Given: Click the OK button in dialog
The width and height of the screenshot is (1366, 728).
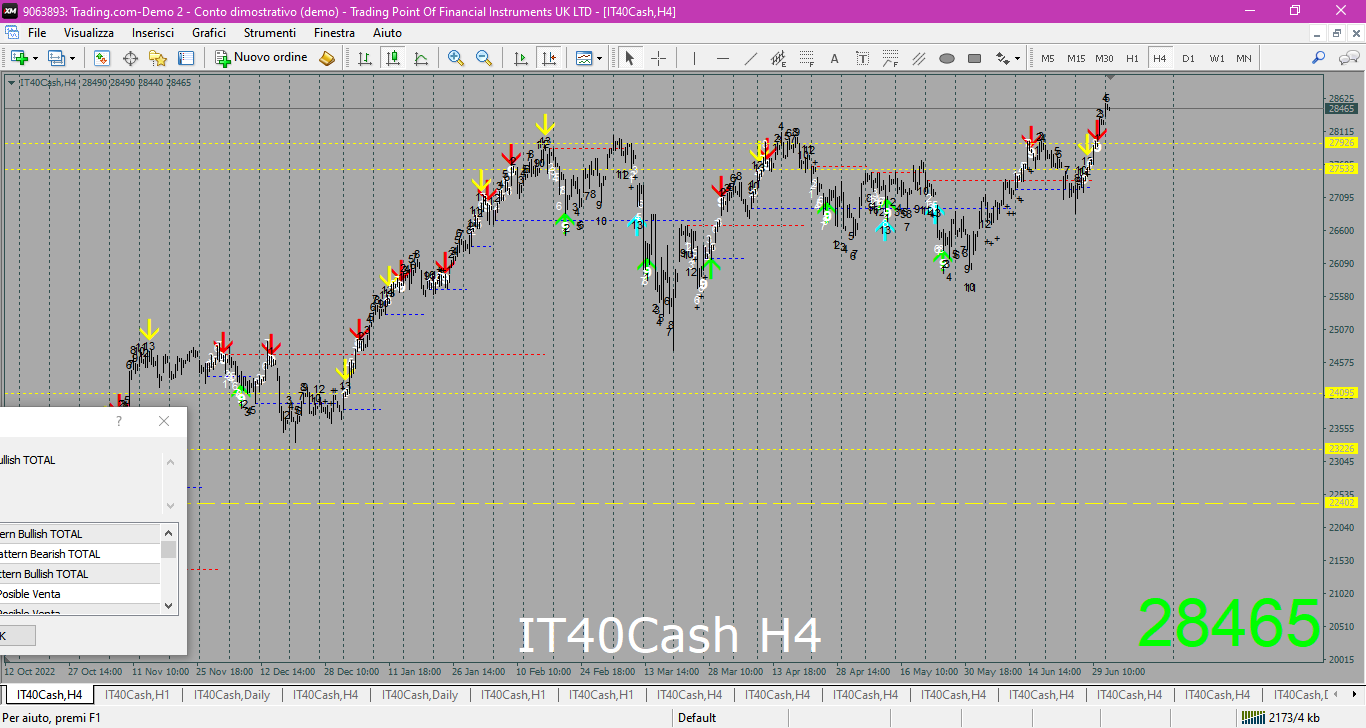Looking at the screenshot, I should point(17,636).
